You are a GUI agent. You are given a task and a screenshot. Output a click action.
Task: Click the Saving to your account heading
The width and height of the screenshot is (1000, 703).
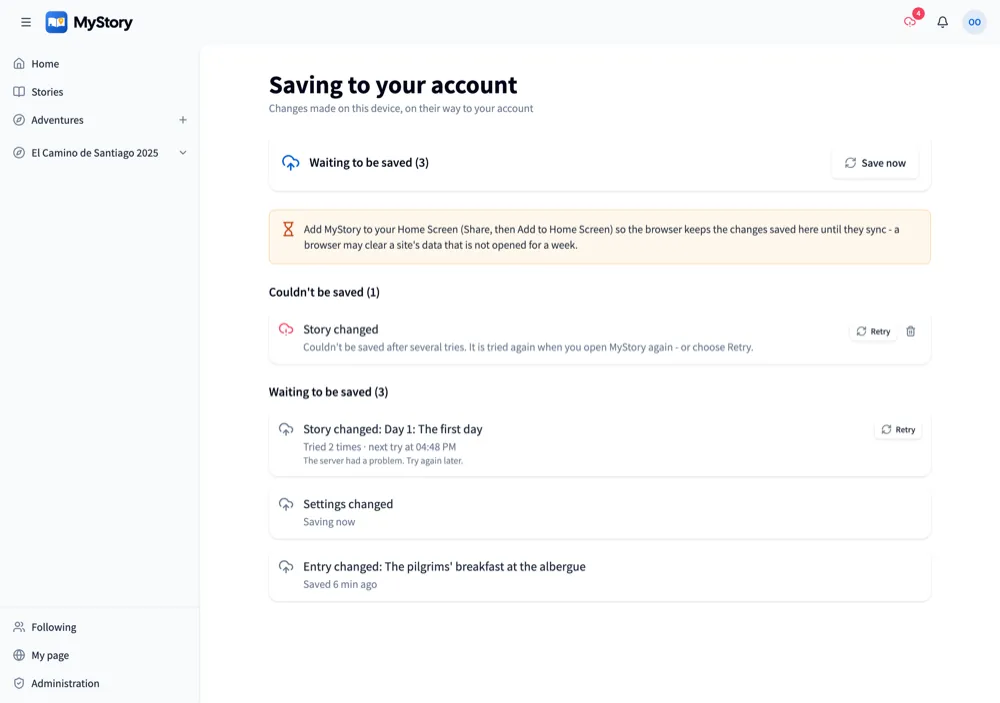393,85
